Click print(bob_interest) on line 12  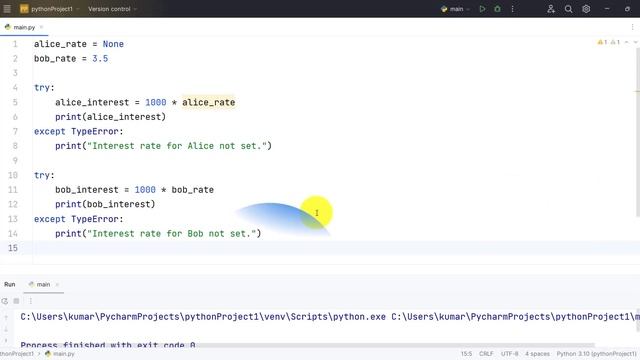(105, 204)
